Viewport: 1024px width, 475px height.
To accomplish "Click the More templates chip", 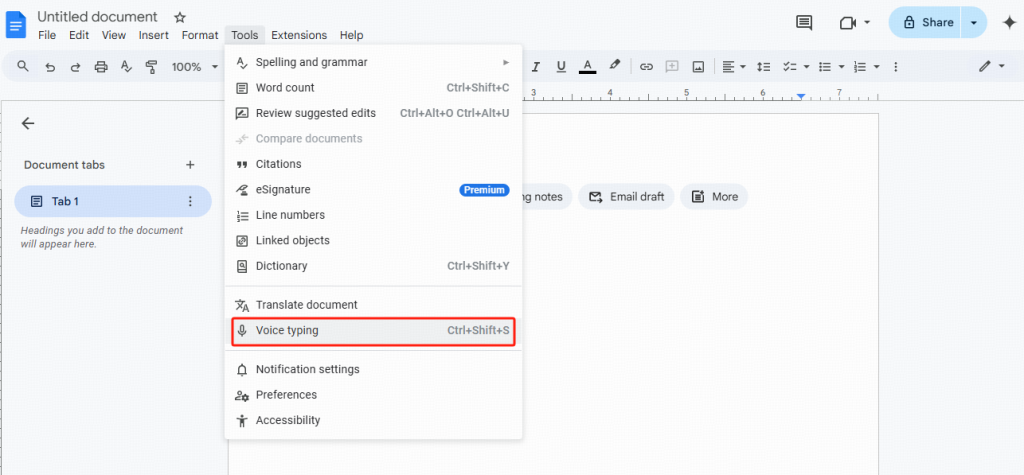I will 714,197.
